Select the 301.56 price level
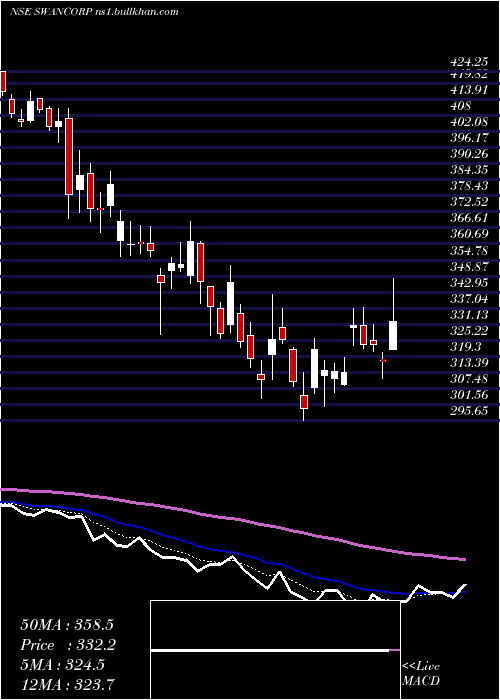500x700 pixels. click(469, 395)
